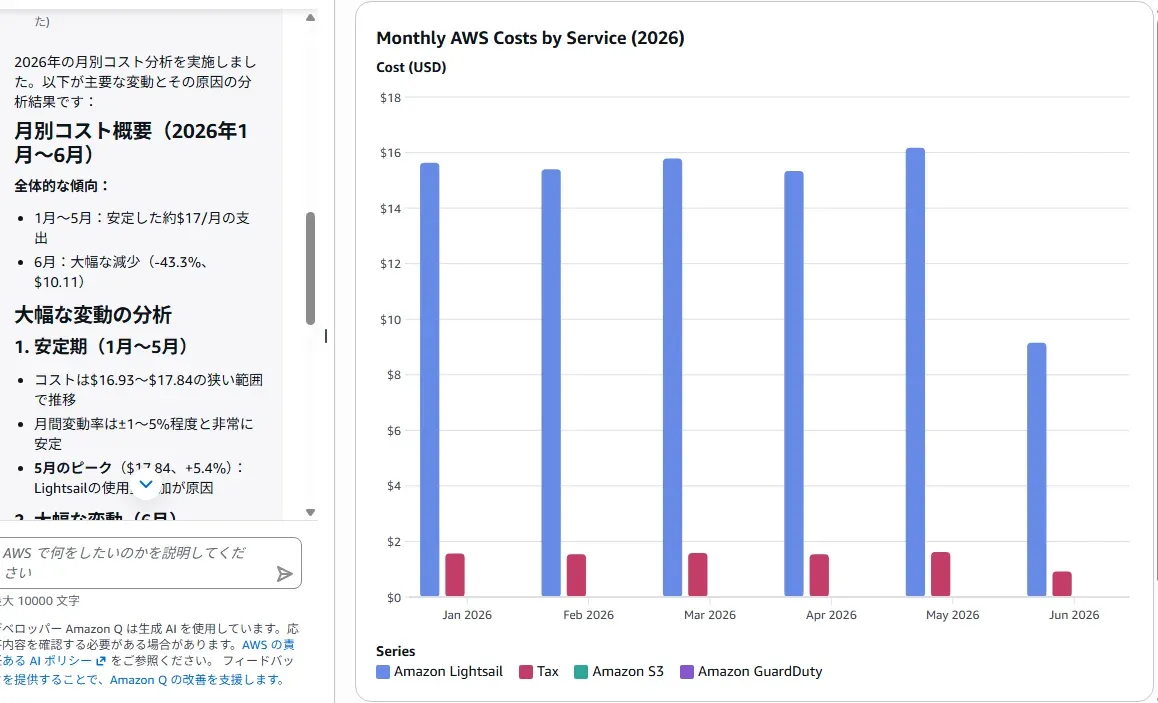
Task: Select the May 2026 Lightsail bar
Action: click(915, 372)
